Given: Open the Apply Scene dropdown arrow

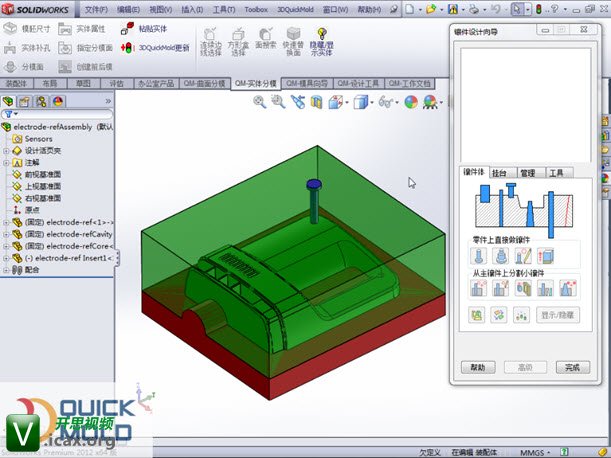Looking at the screenshot, I should [441, 103].
